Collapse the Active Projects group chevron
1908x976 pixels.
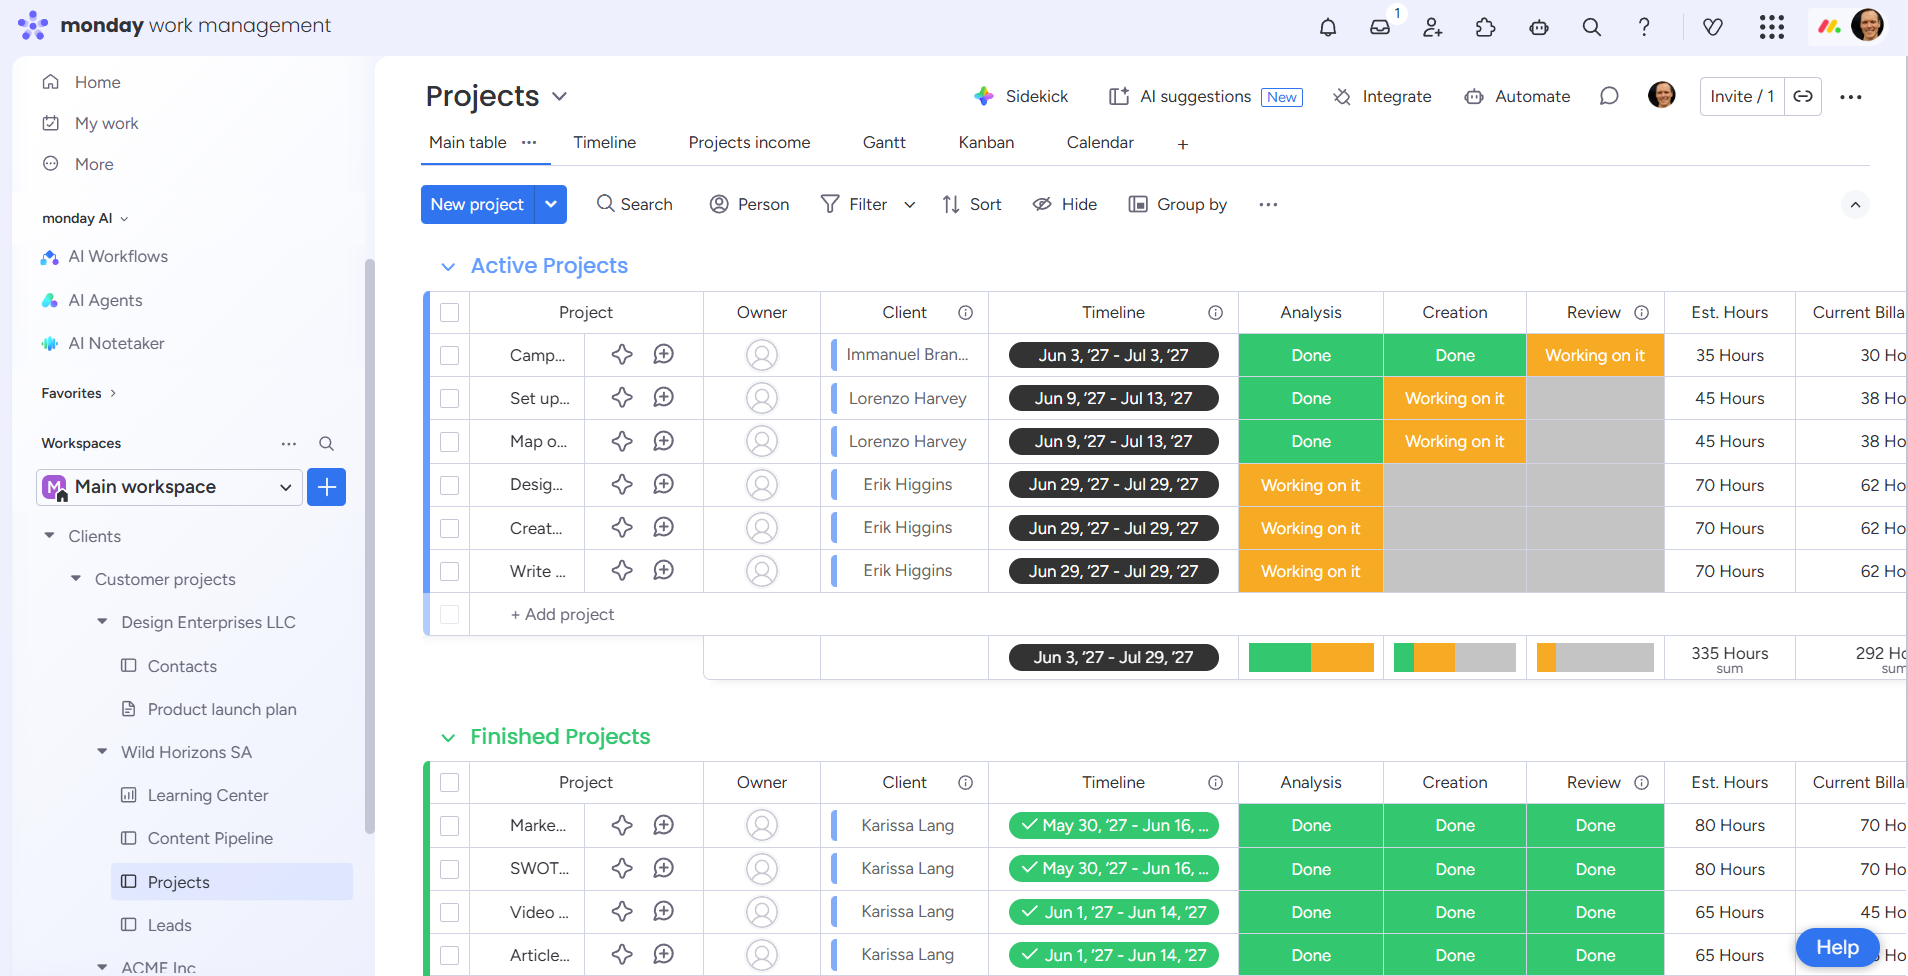(x=448, y=266)
